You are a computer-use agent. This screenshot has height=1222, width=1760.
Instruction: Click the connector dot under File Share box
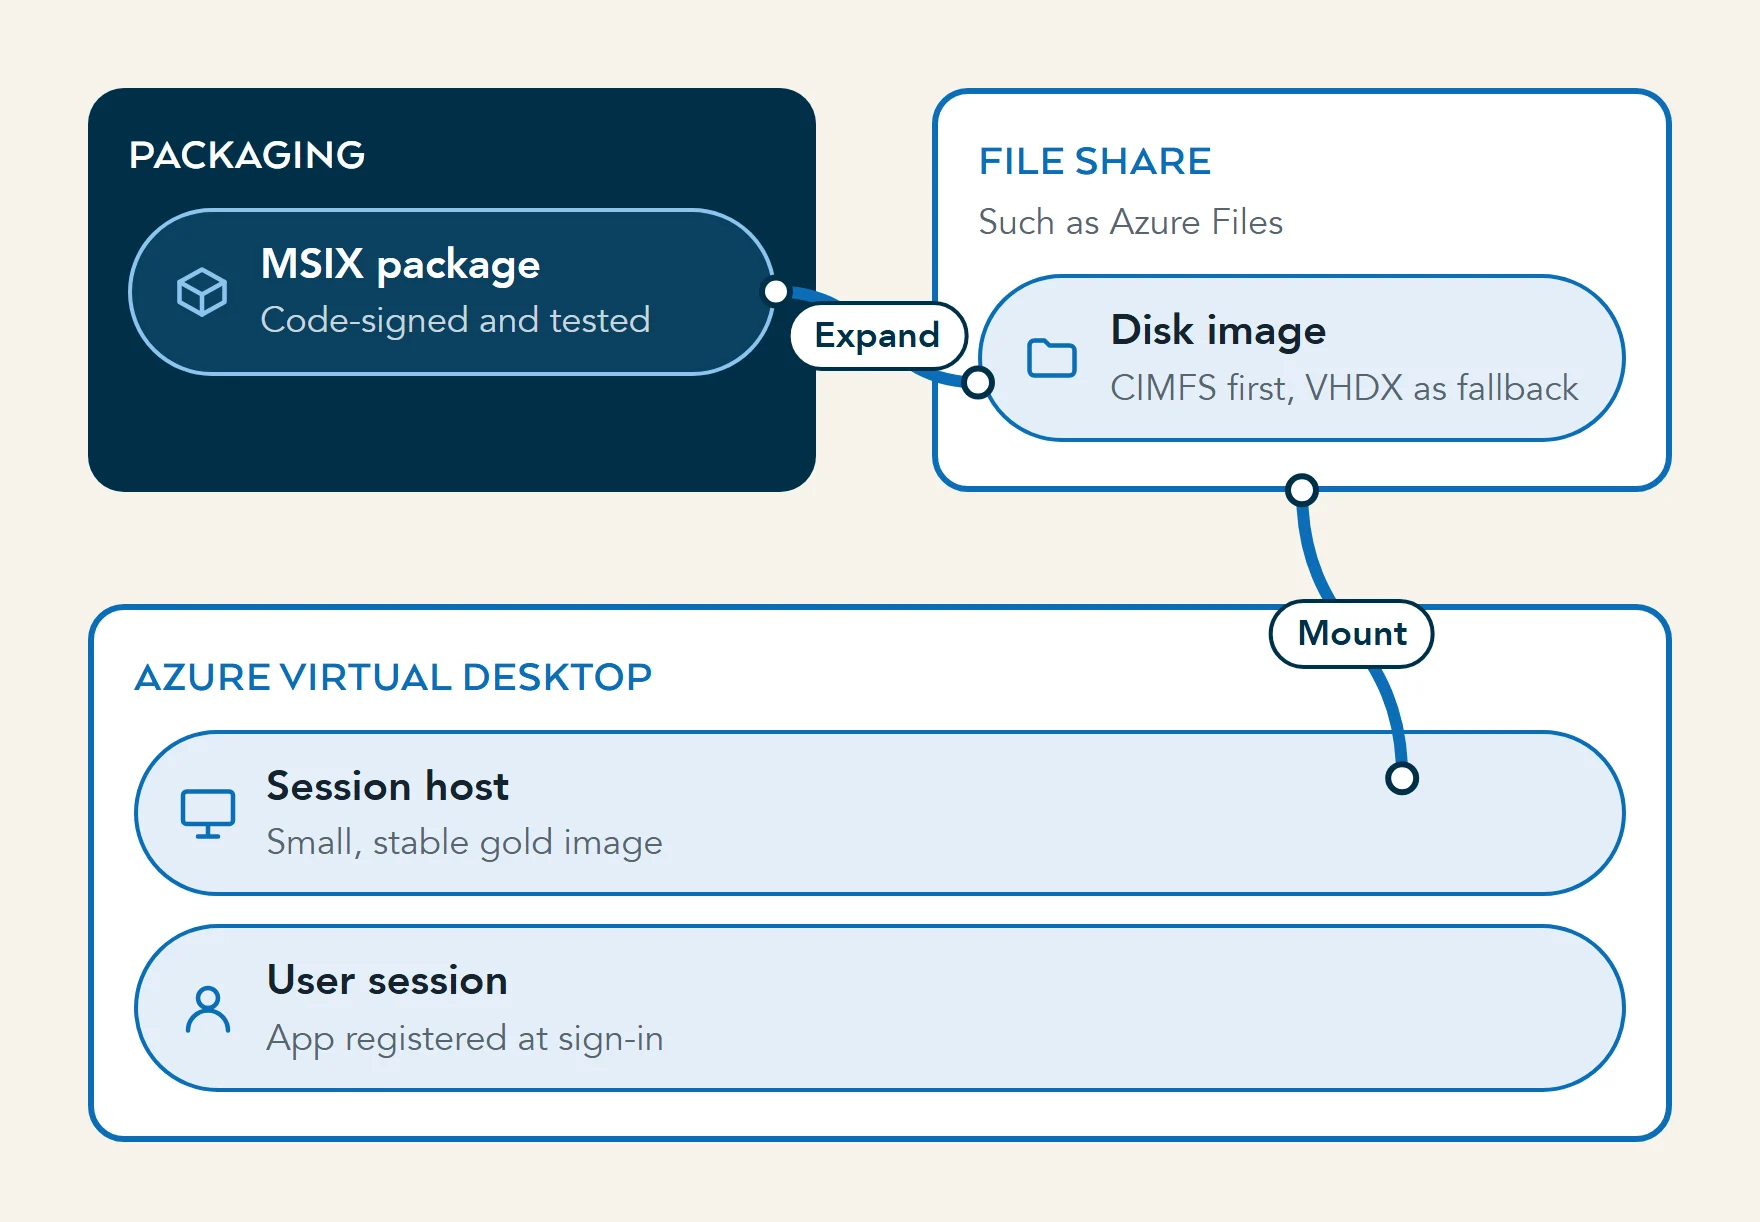tap(1302, 490)
